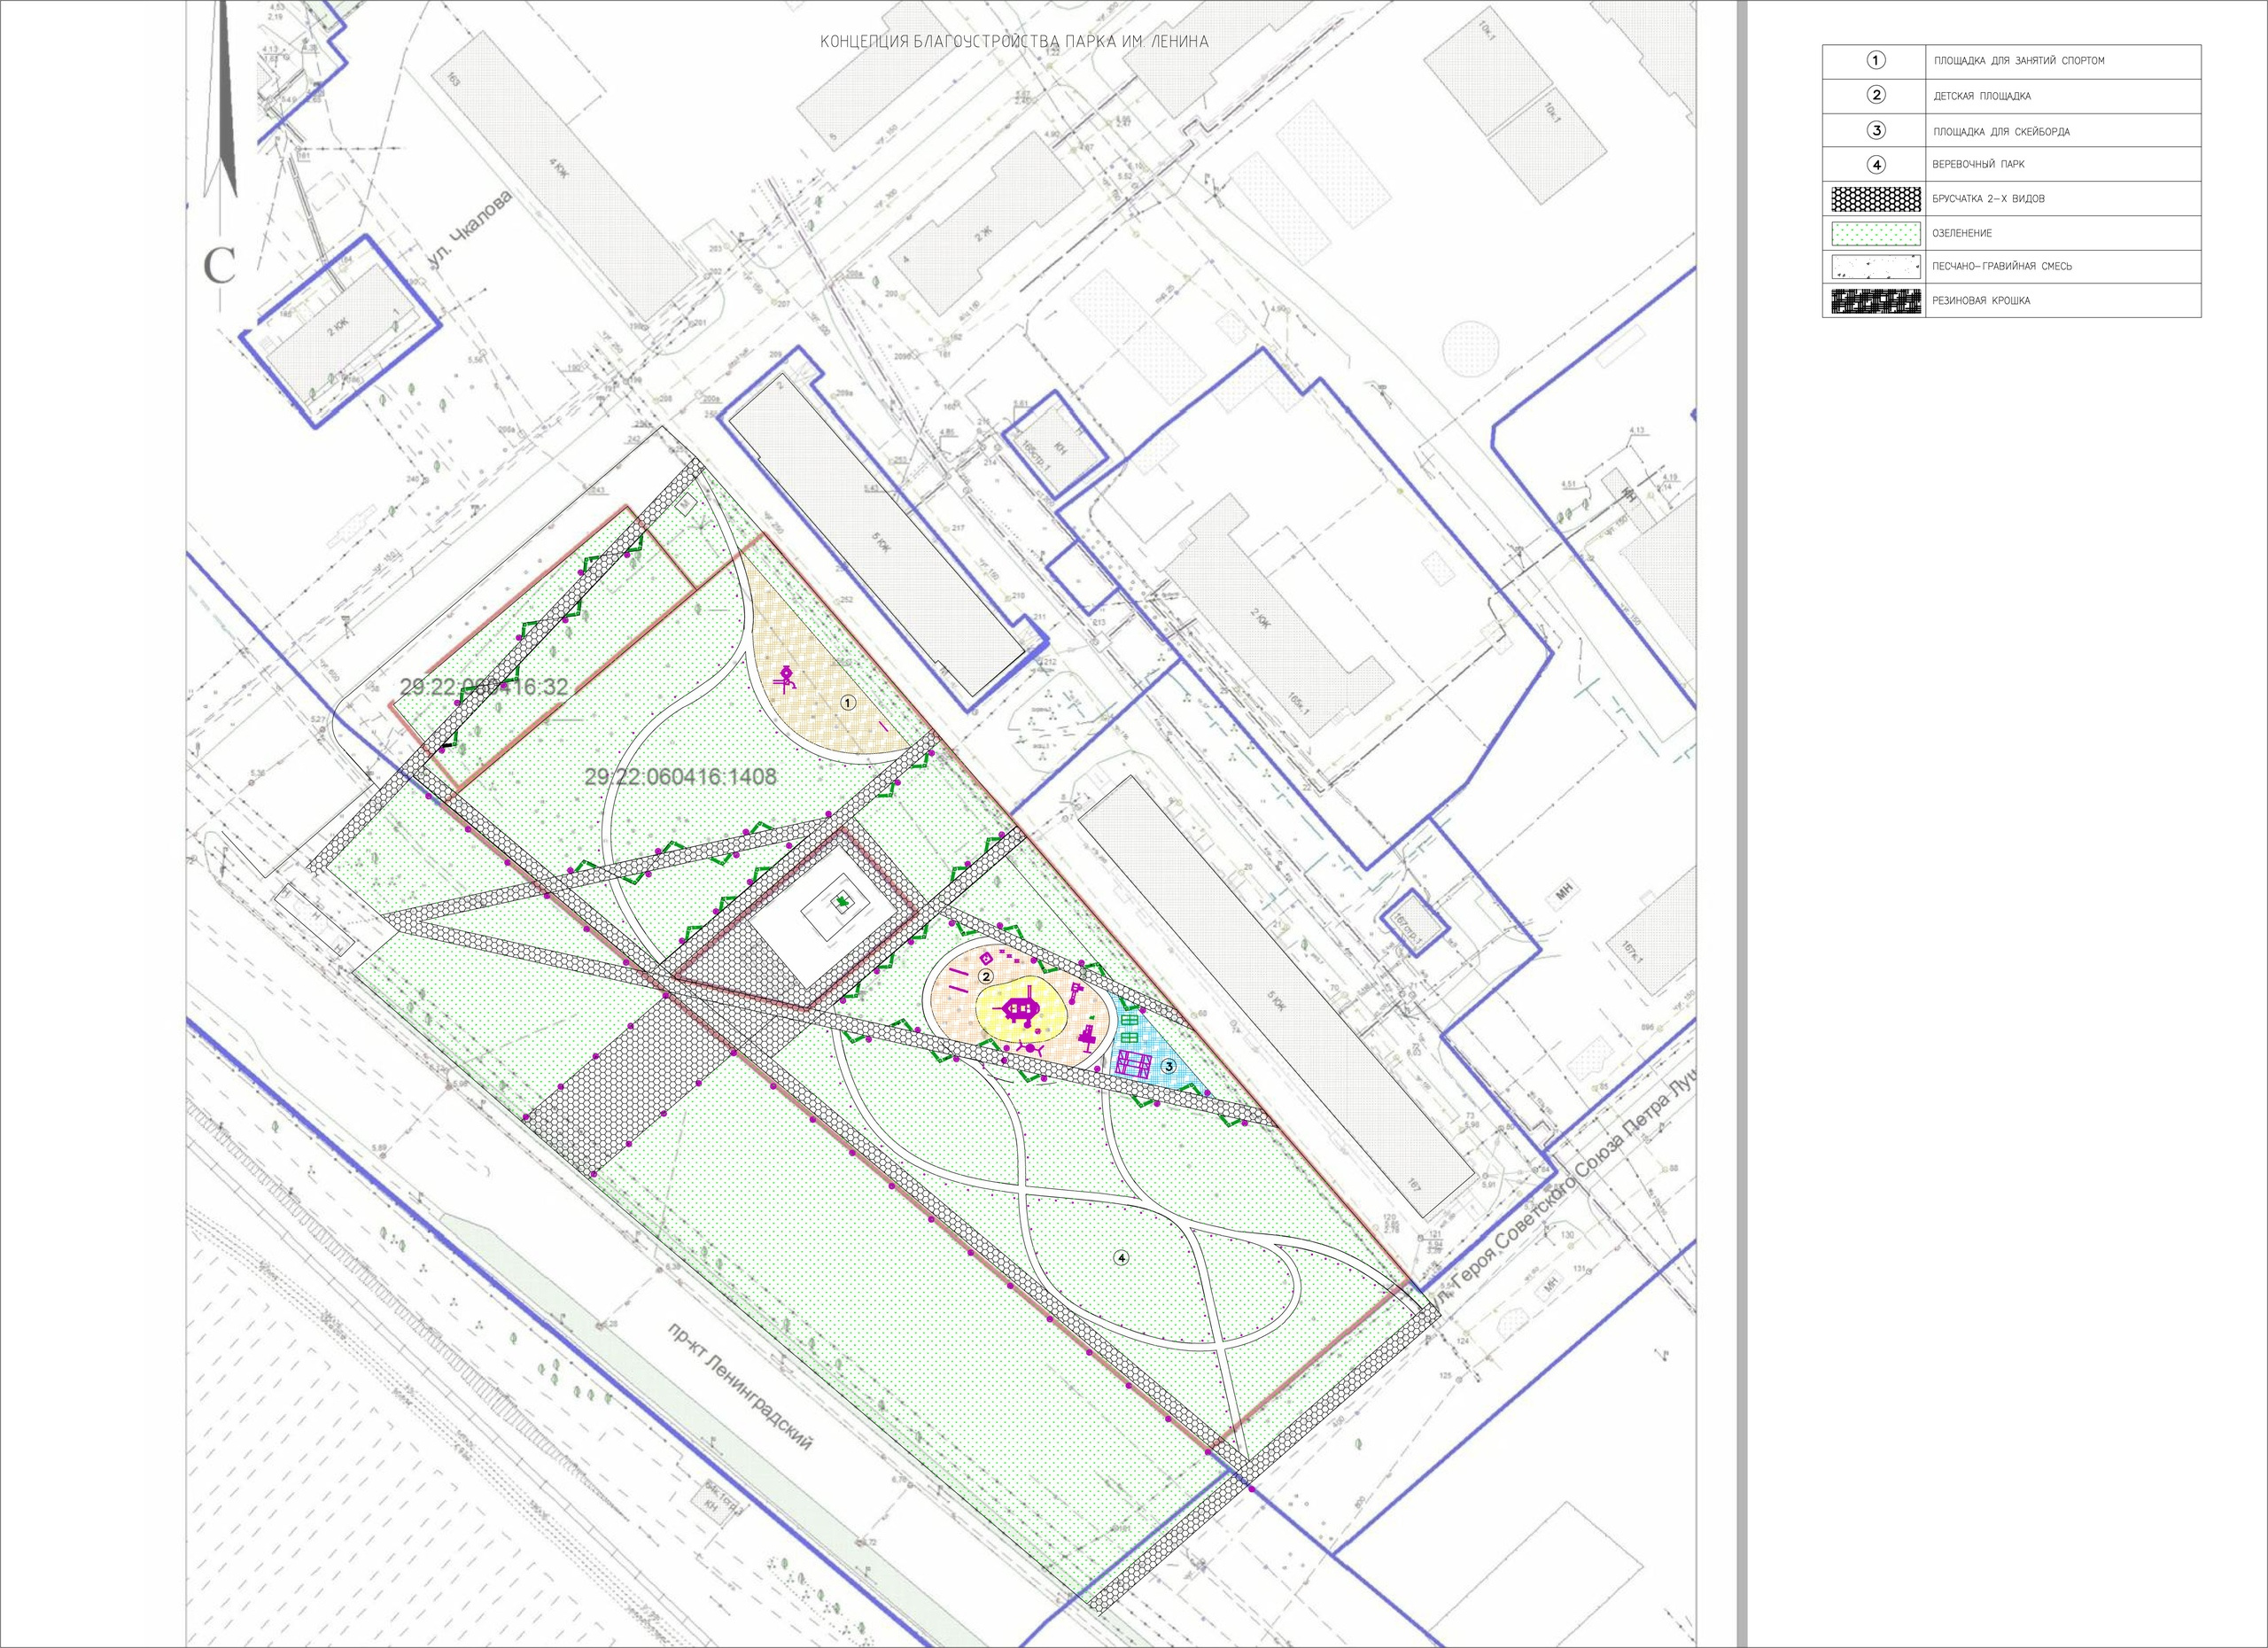Click the title КОНЦЕПЦИЯ БЛАГОУСТРОЙСТВА ПАРКА ИМ. ЛЕНИНА
The height and width of the screenshot is (1648, 2268).
pos(1014,42)
